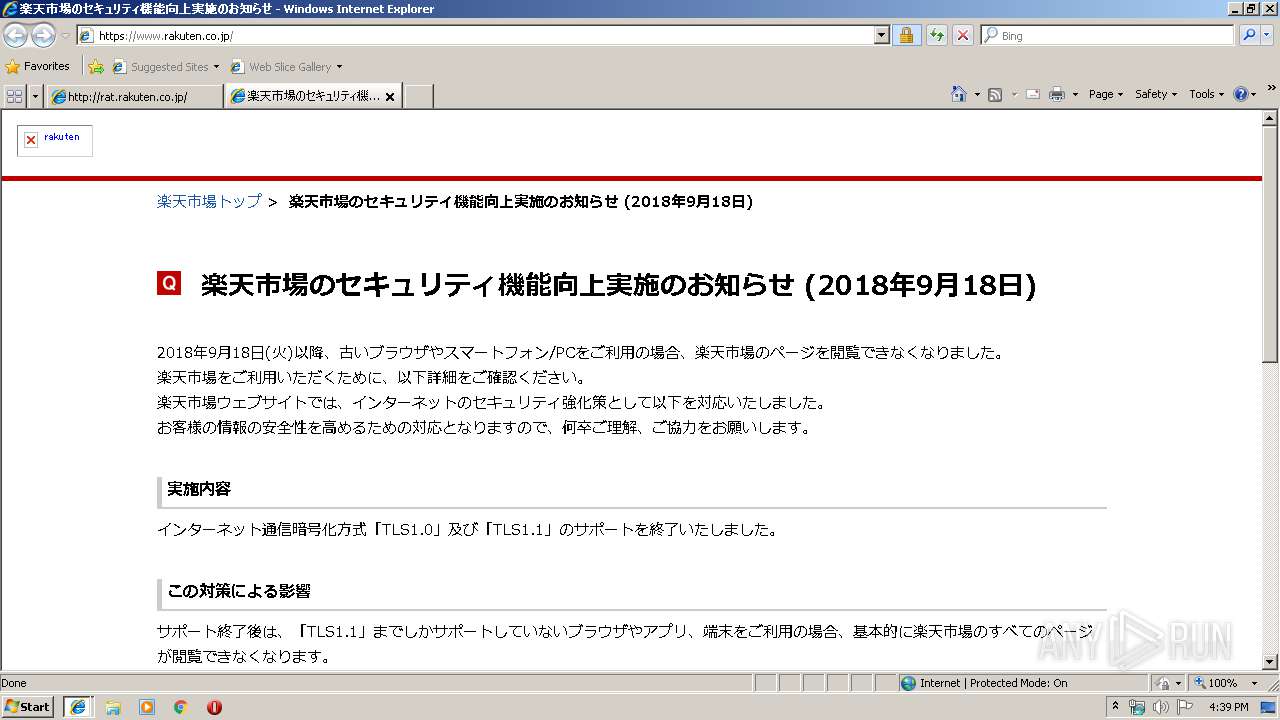This screenshot has width=1280, height=720.
Task: Click the red Q icon by heading
Action: pyautogui.click(x=169, y=283)
